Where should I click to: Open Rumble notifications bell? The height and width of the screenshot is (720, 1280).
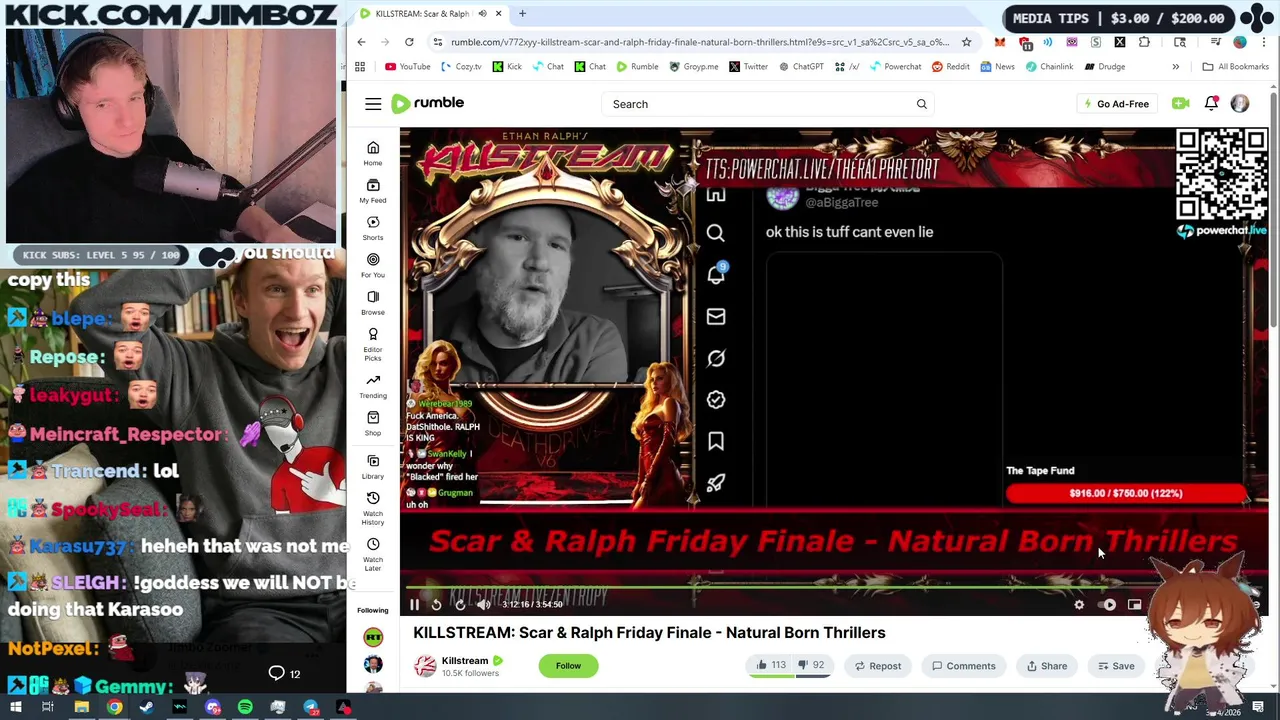point(1211,103)
